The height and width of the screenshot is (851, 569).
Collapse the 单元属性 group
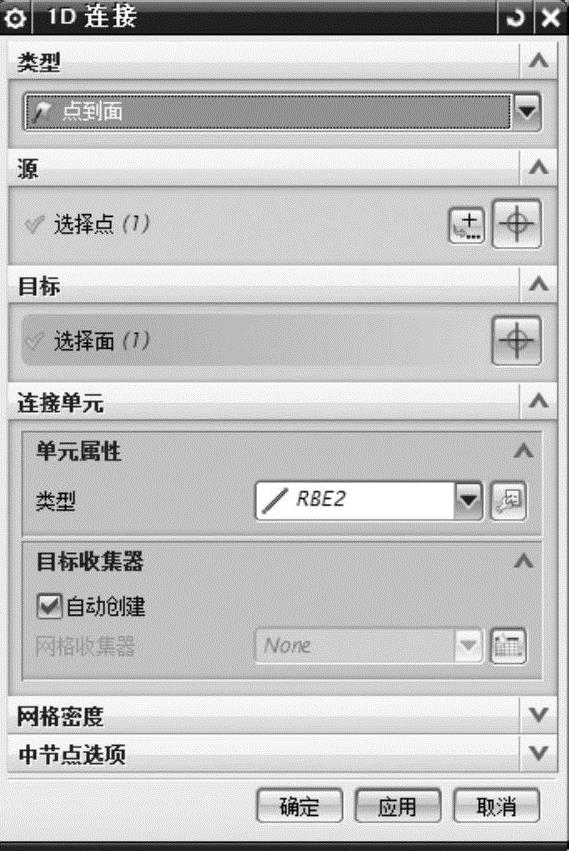click(523, 450)
